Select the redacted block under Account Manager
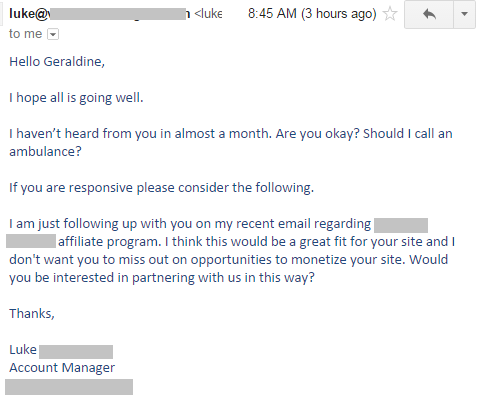 point(69,387)
